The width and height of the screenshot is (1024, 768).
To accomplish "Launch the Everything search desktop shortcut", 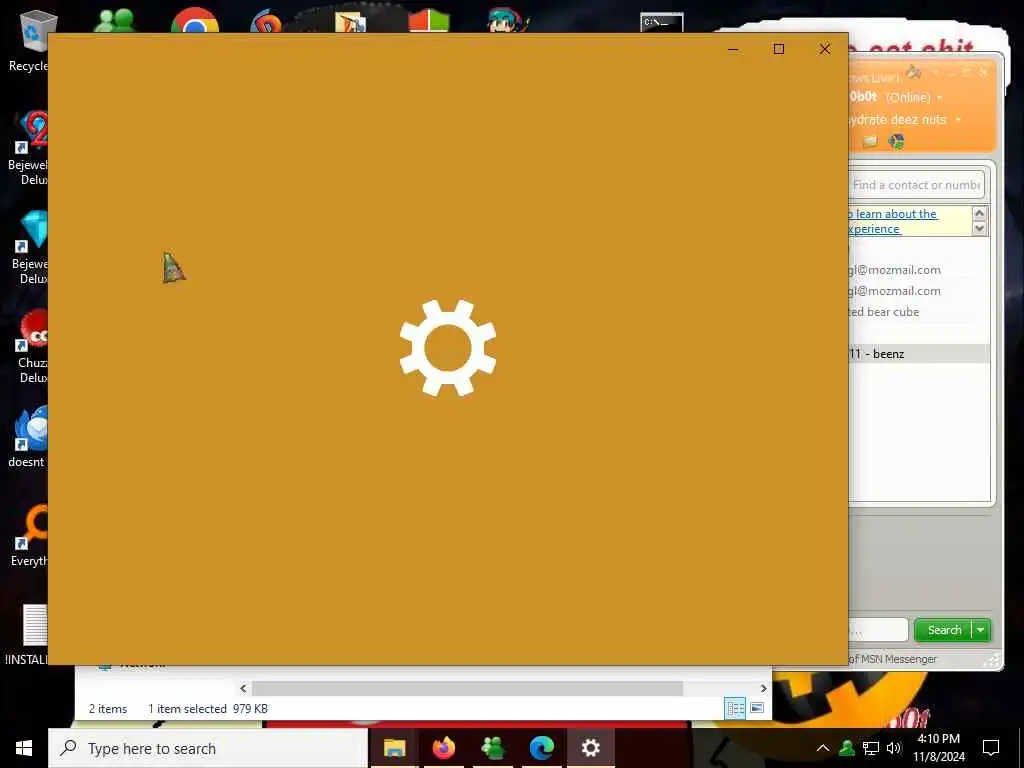I will pyautogui.click(x=29, y=536).
